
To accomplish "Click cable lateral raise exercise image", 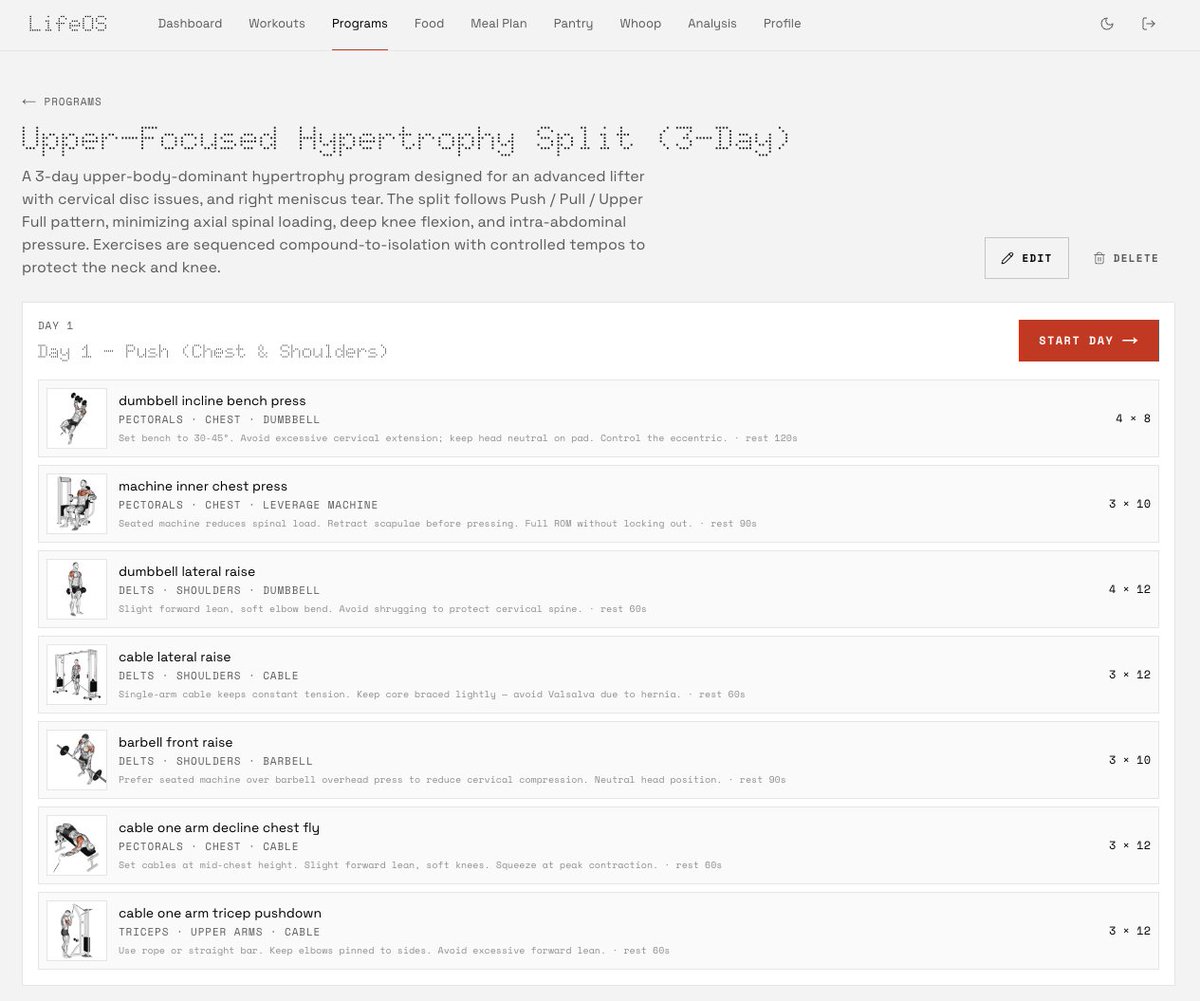I will click(x=76, y=675).
